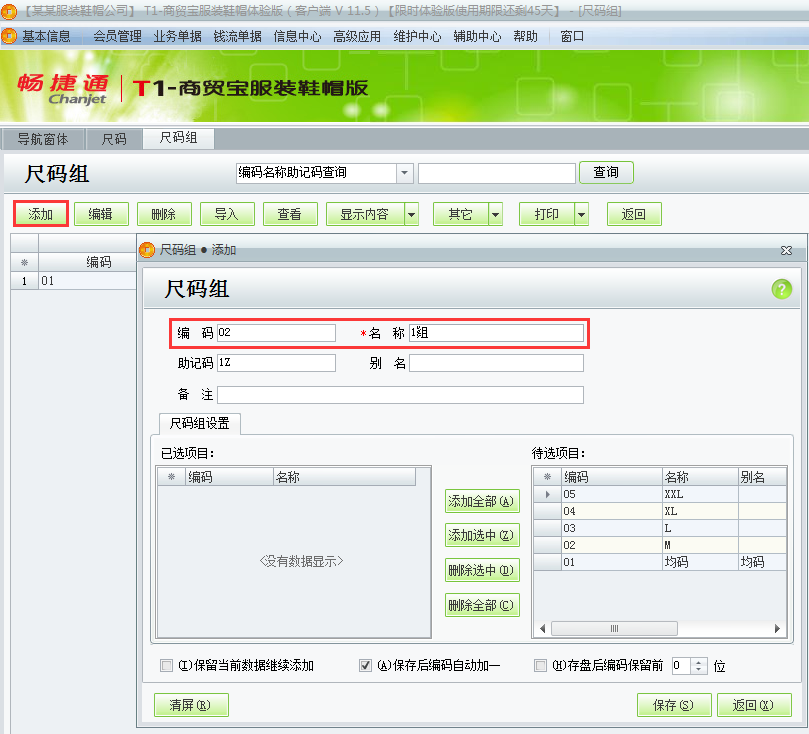Image resolution: width=809 pixels, height=734 pixels.
Task: Expand the 显示内容 dropdown arrow
Action: pyautogui.click(x=411, y=214)
